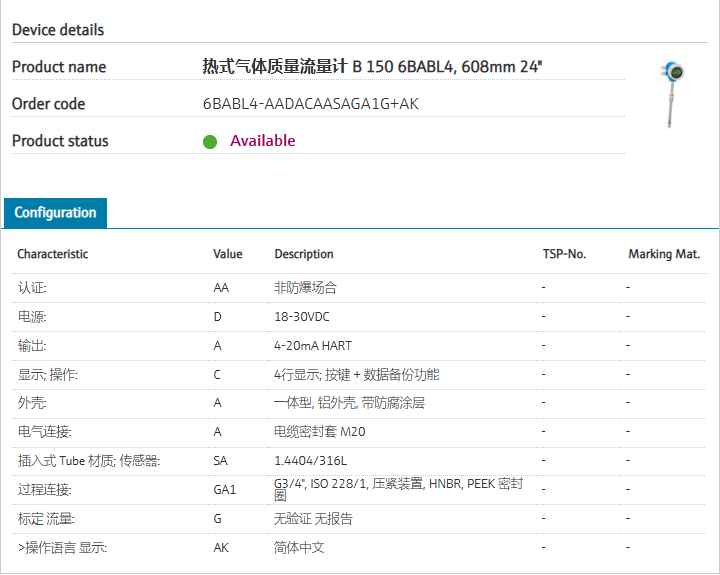Select the 18-30VDC power supply description
720x575 pixels.
[302, 317]
